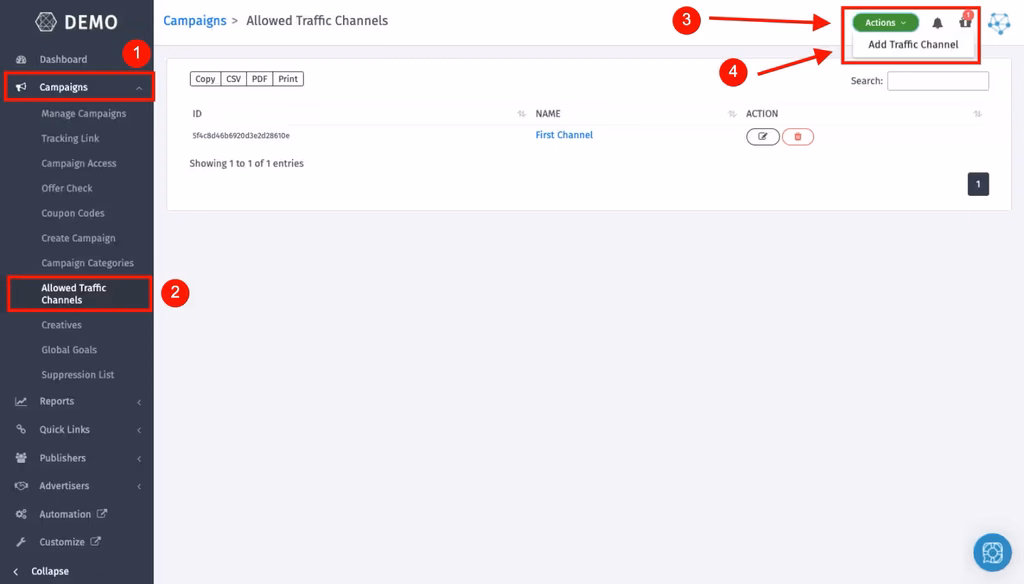Click the Advertisers handshake icon
This screenshot has height=584, width=1024.
pyautogui.click(x=22, y=486)
